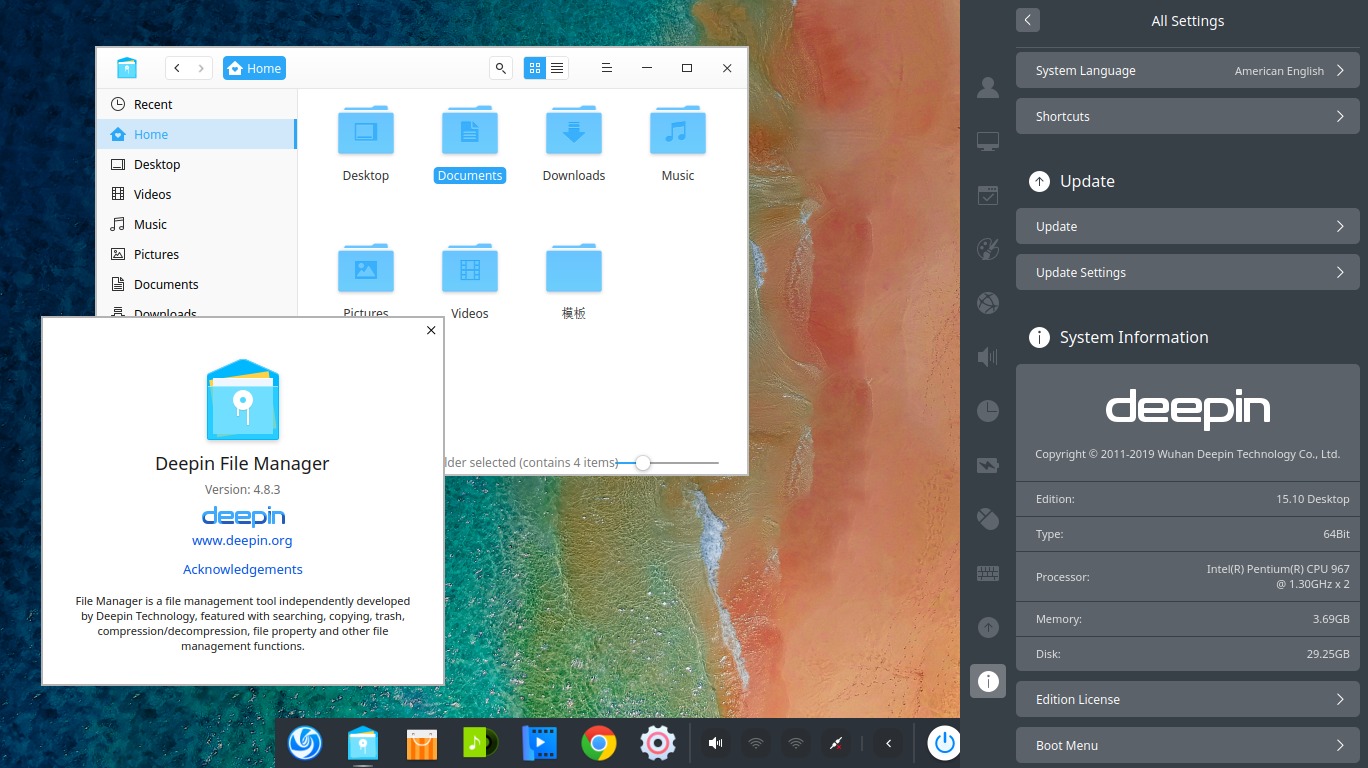1368x768 pixels.
Task: Click the 15.10 Desktop edition value
Action: (x=1313, y=499)
